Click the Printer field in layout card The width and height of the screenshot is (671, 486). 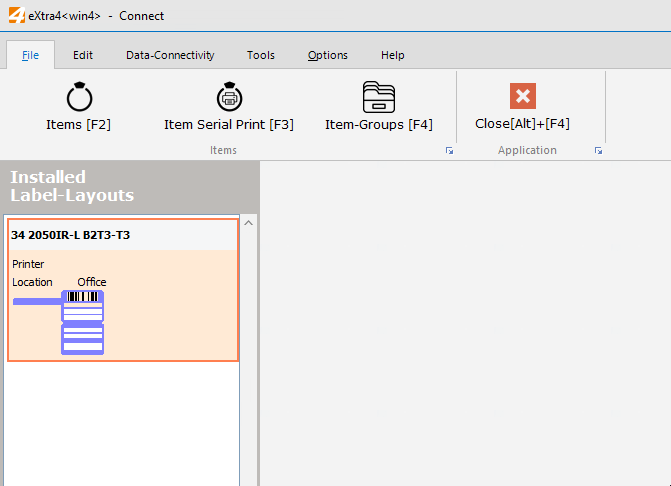[28, 264]
